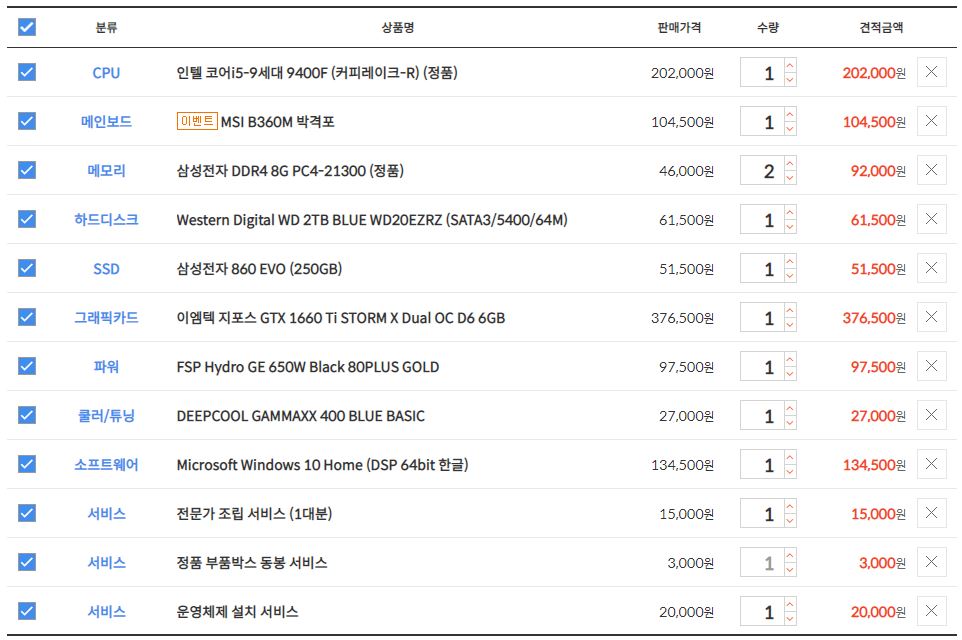Increase memory quantity with the up arrow
The height and width of the screenshot is (640, 962).
[x=791, y=163]
